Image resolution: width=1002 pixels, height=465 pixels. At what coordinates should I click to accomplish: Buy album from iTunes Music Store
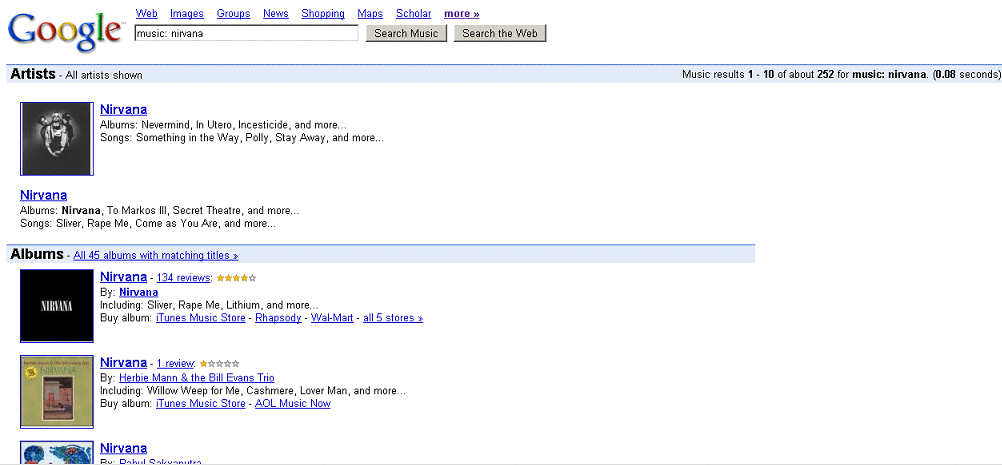click(200, 318)
